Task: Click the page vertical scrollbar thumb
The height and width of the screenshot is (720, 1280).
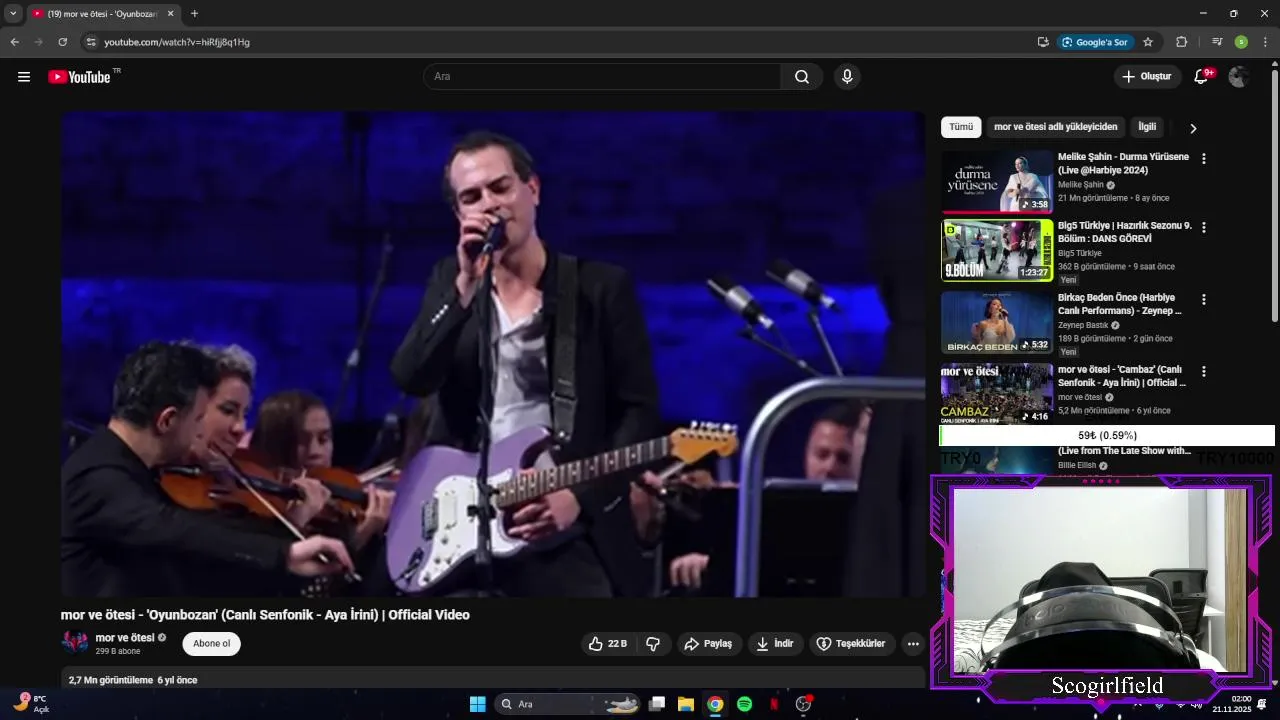Action: point(1274,195)
